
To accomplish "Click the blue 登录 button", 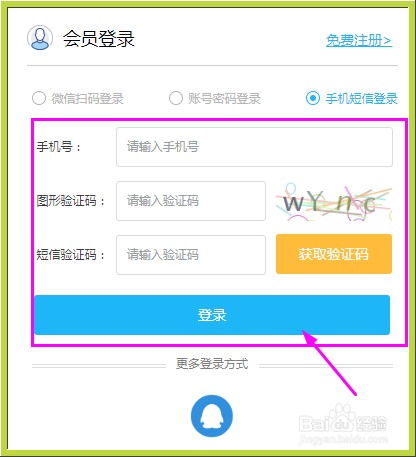I will 212,315.
